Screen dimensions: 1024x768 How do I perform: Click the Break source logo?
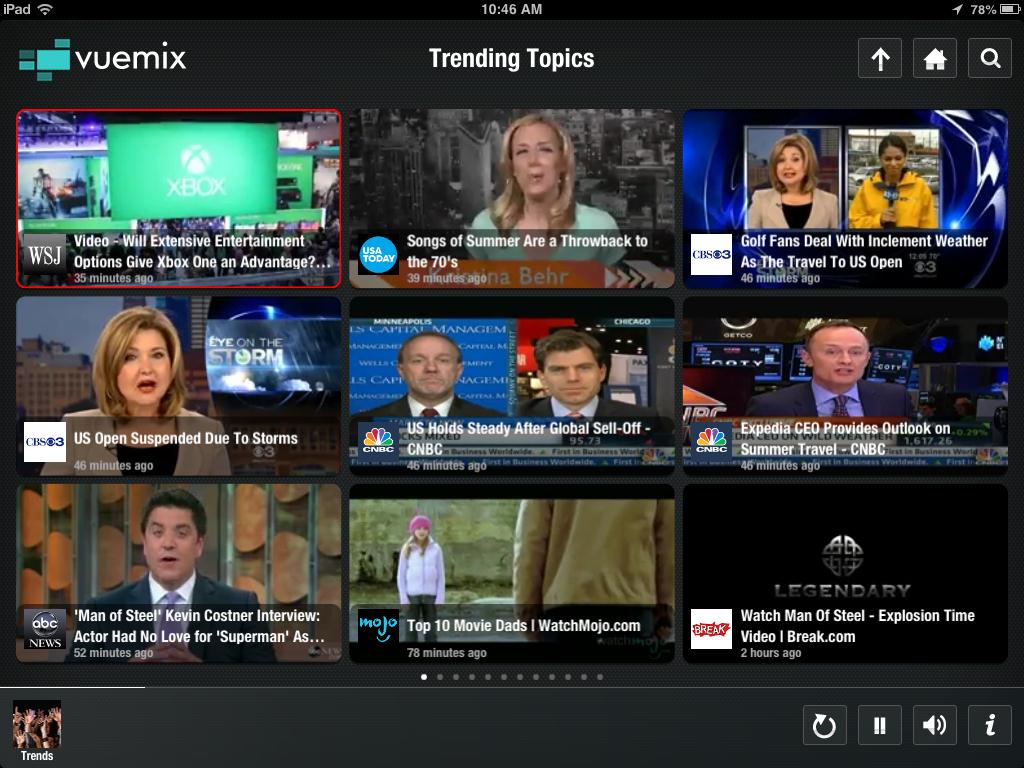pos(711,629)
